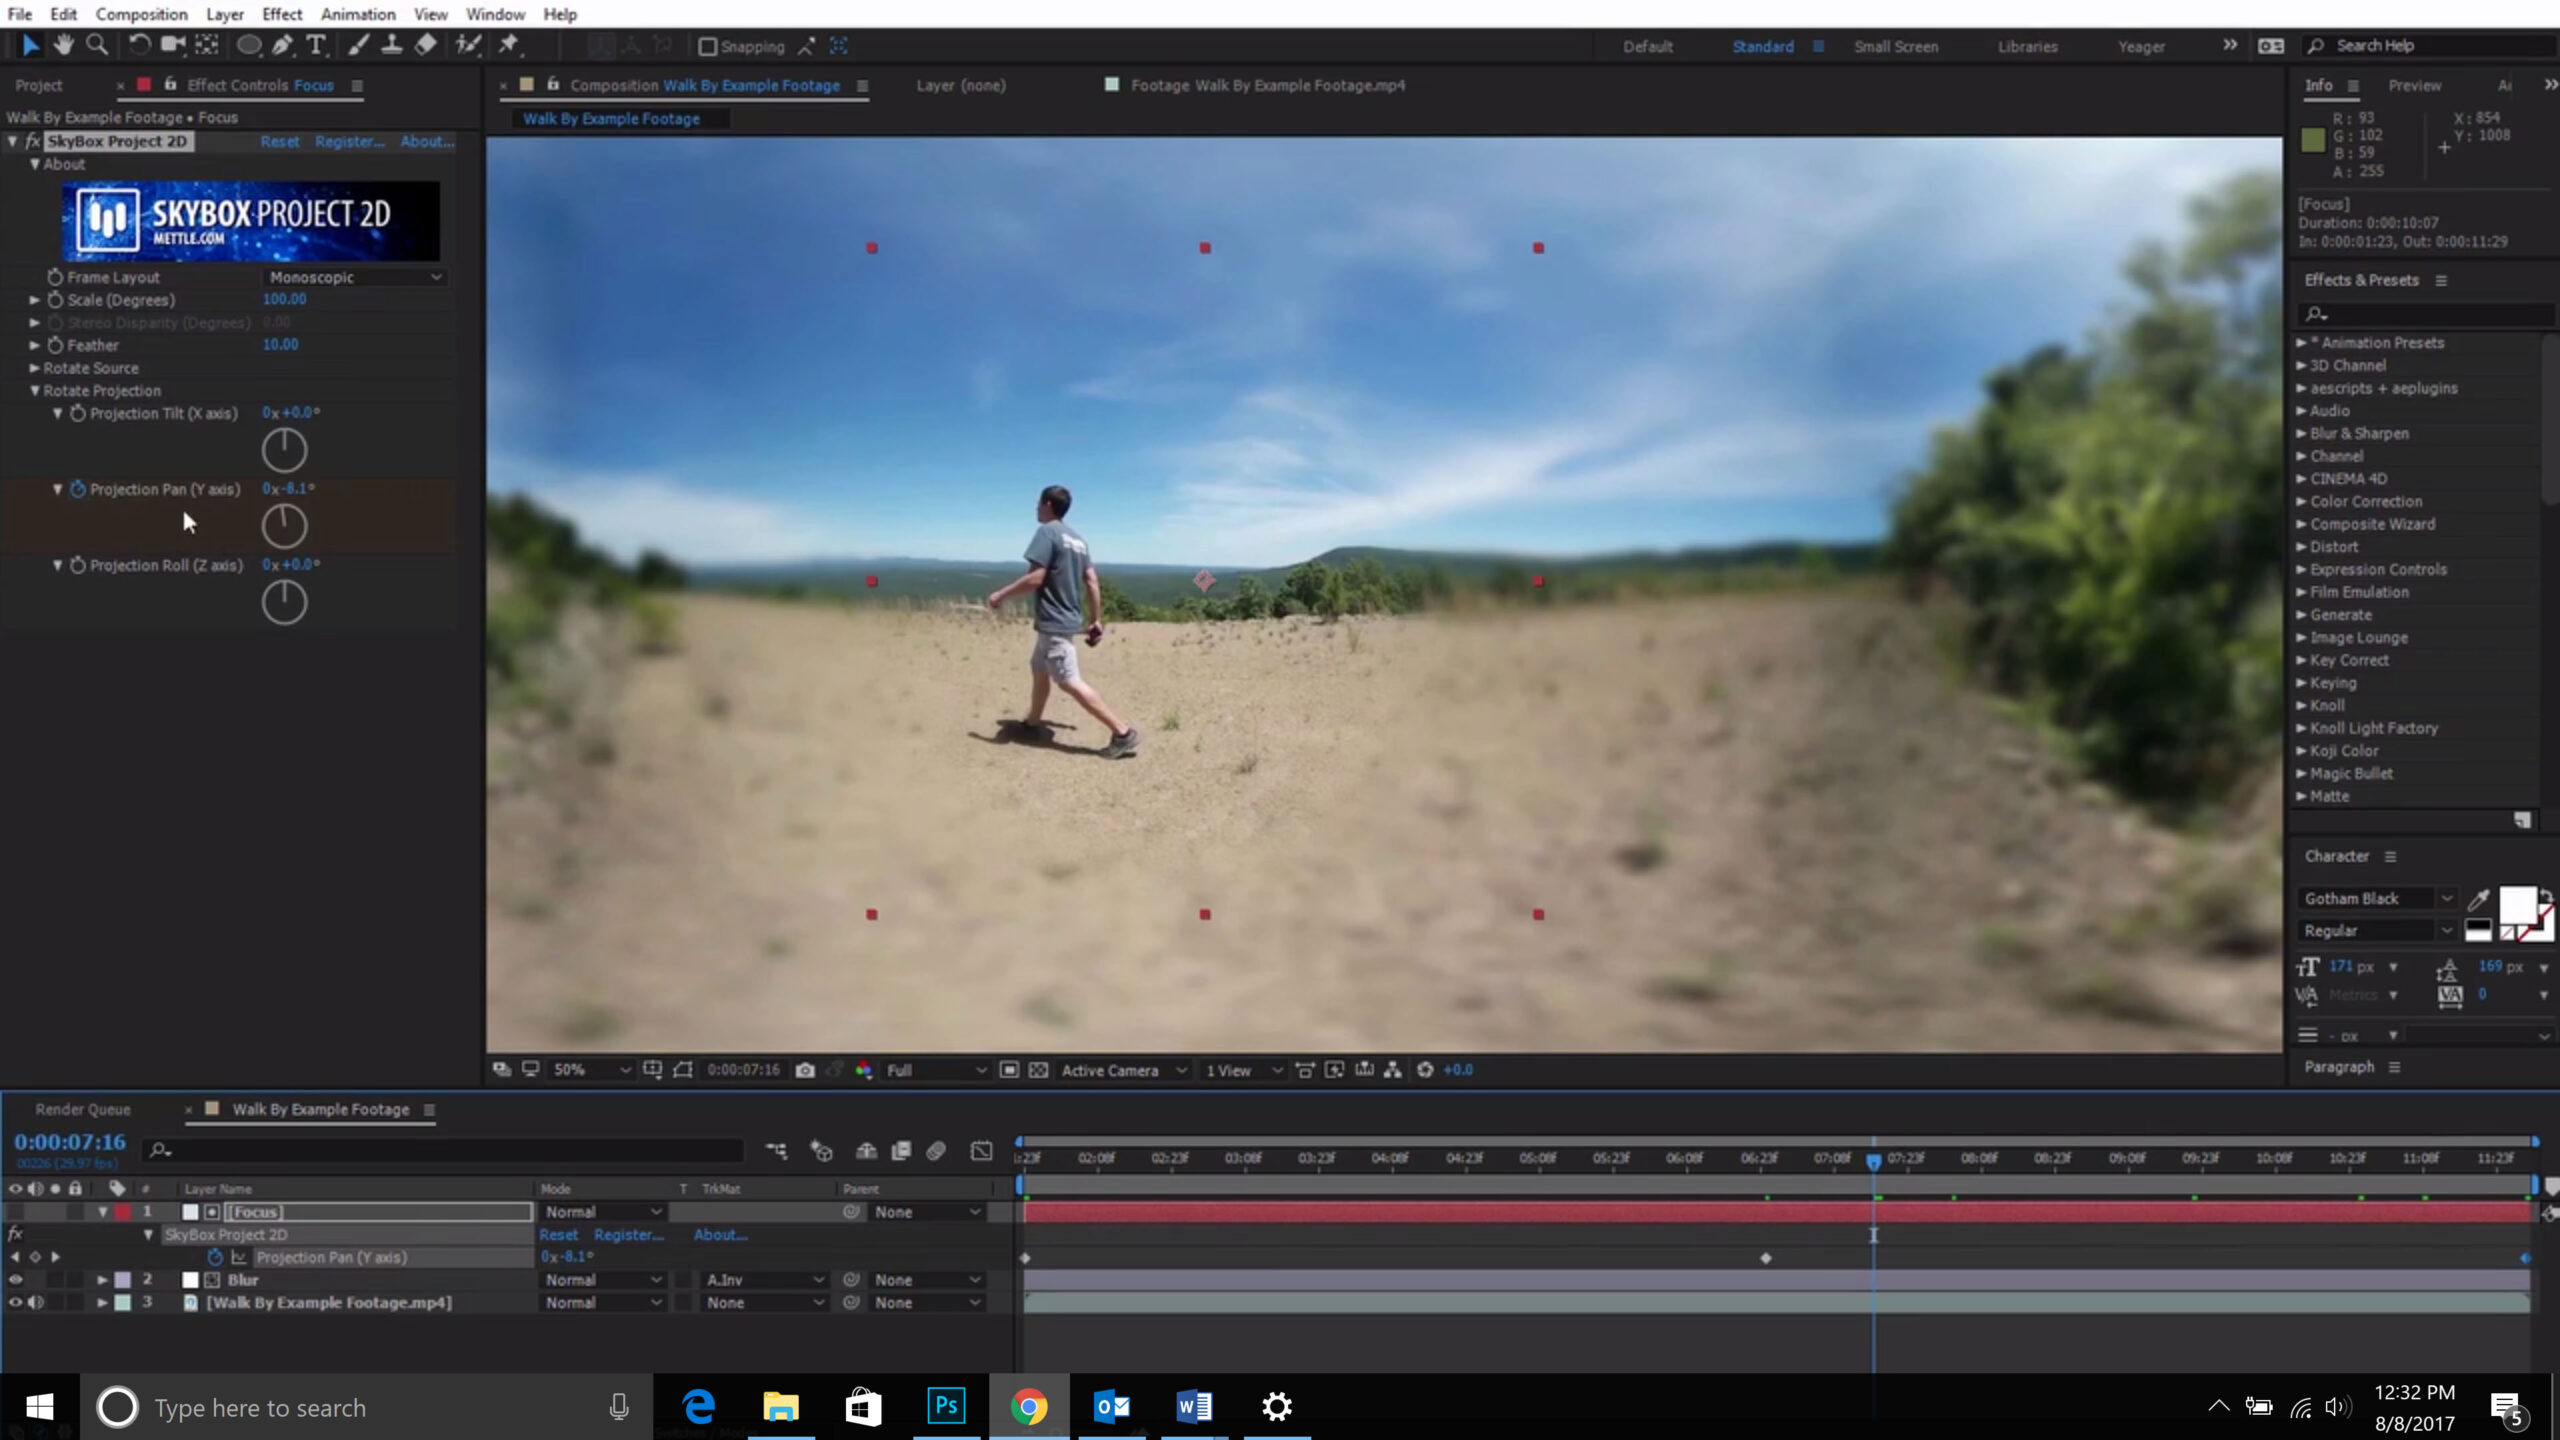
Task: Switch to the Small Screen workspace
Action: click(1895, 47)
